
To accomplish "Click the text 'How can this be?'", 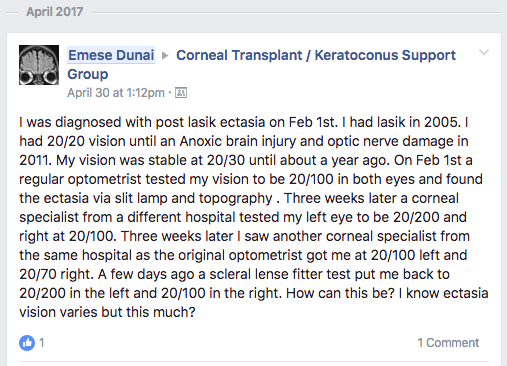I will pyautogui.click(x=340, y=293).
